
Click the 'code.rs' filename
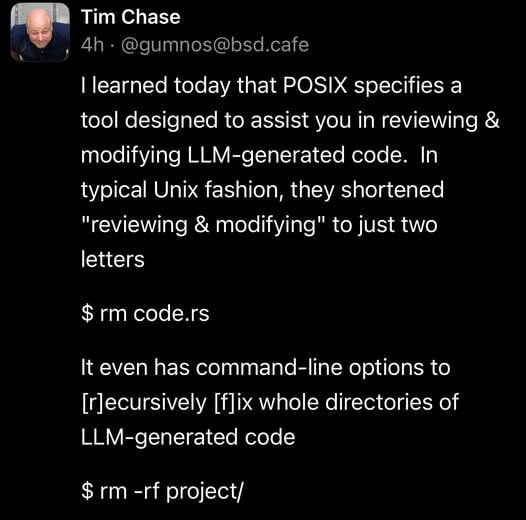pyautogui.click(x=171, y=314)
